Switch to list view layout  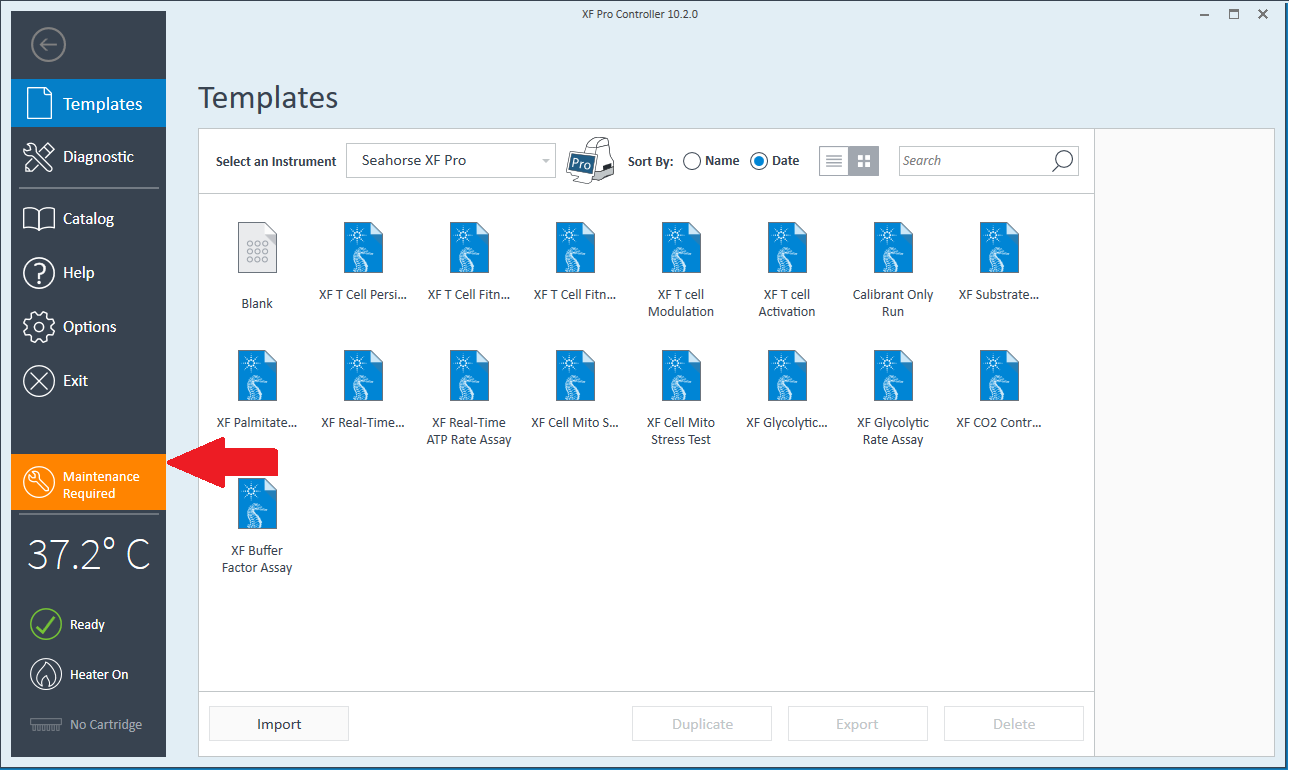tap(834, 161)
